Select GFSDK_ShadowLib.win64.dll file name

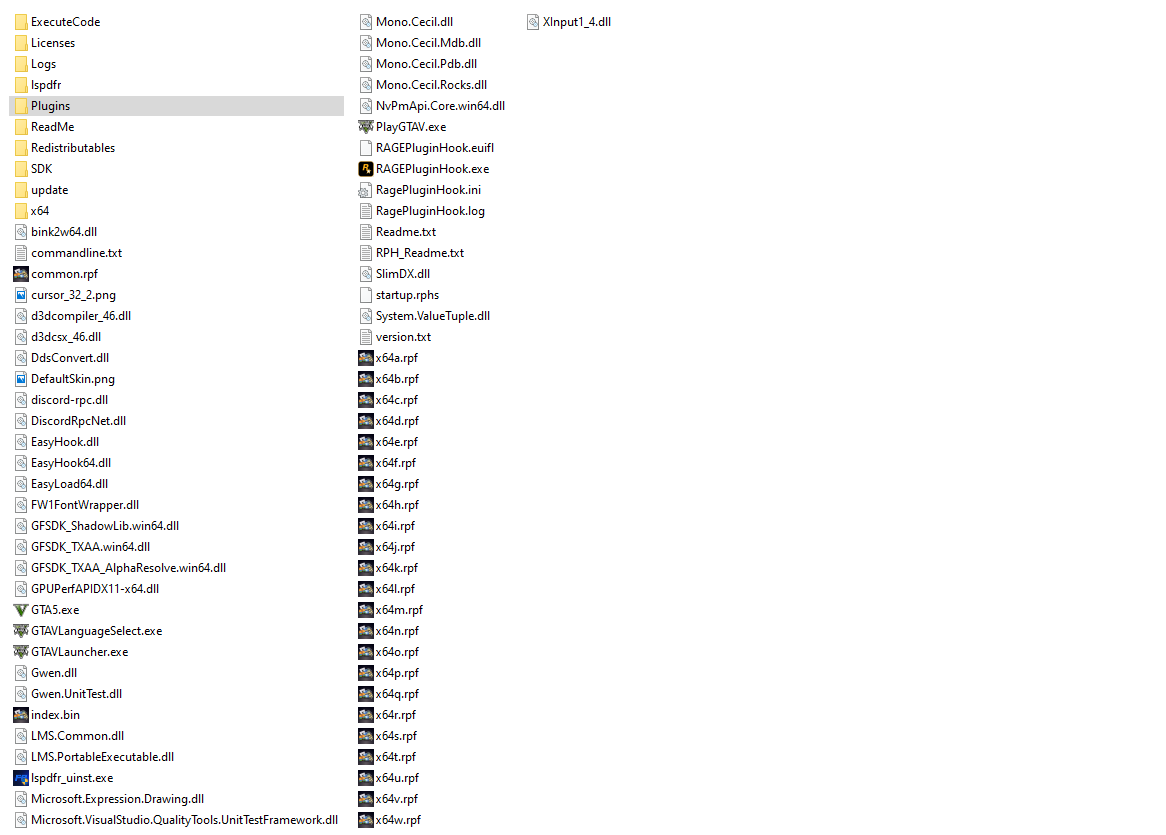coord(105,526)
